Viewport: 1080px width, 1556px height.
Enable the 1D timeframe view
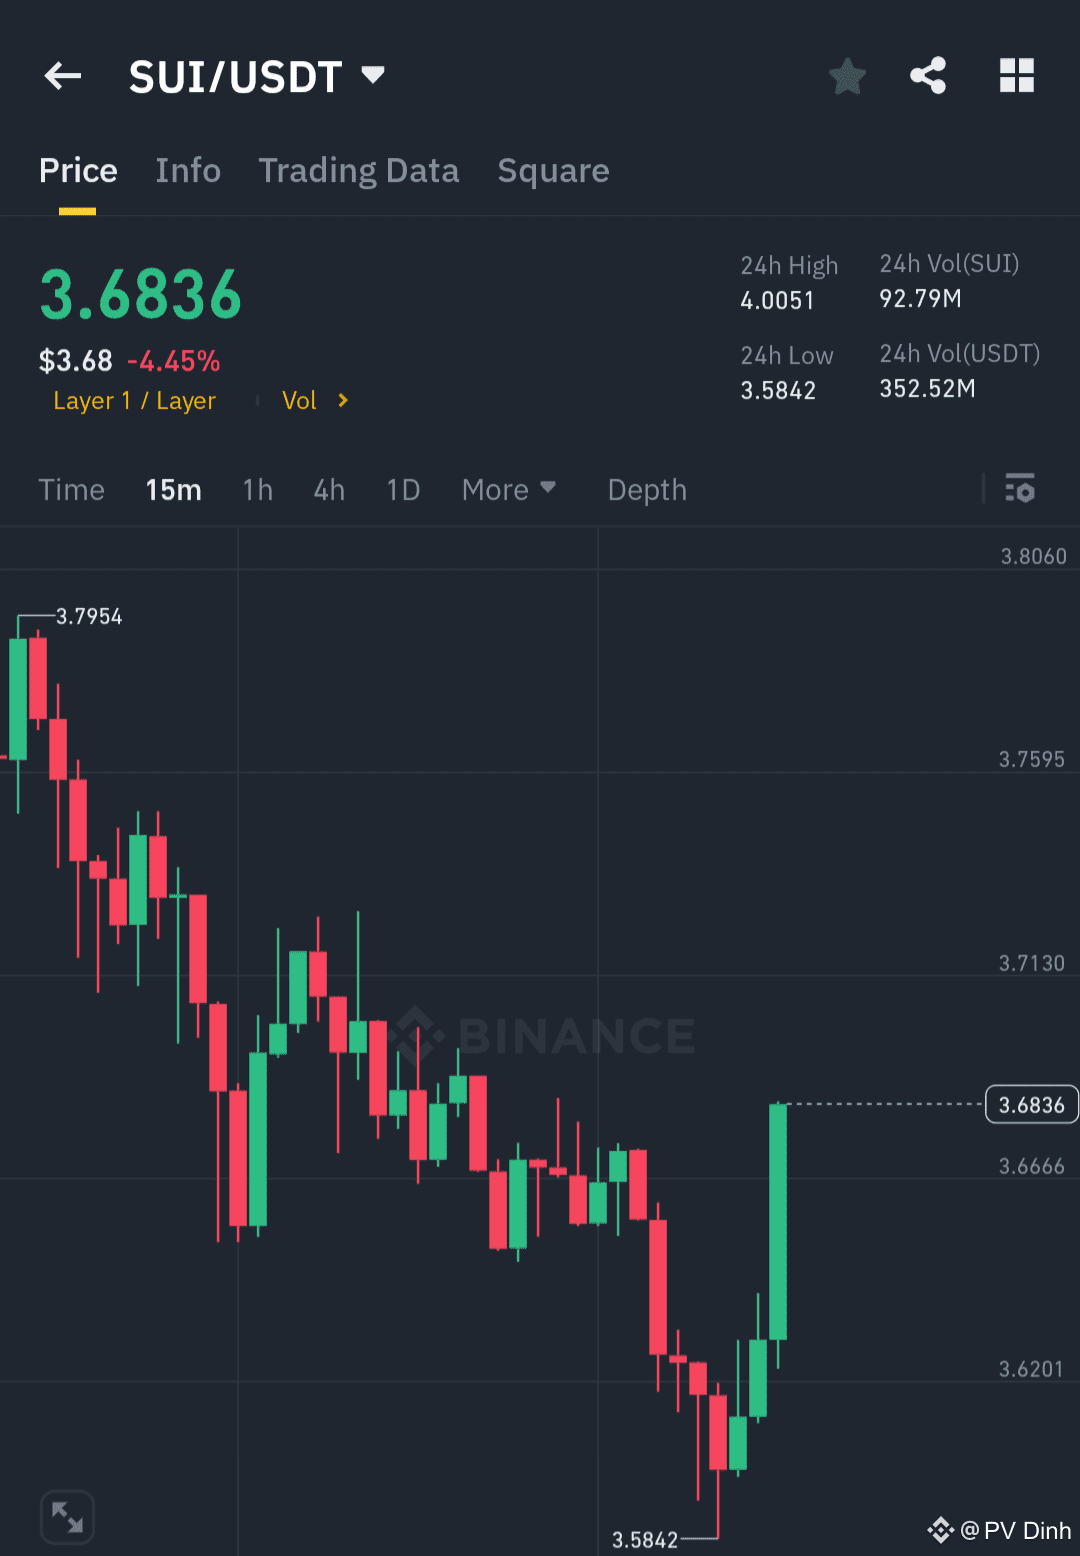click(x=403, y=490)
